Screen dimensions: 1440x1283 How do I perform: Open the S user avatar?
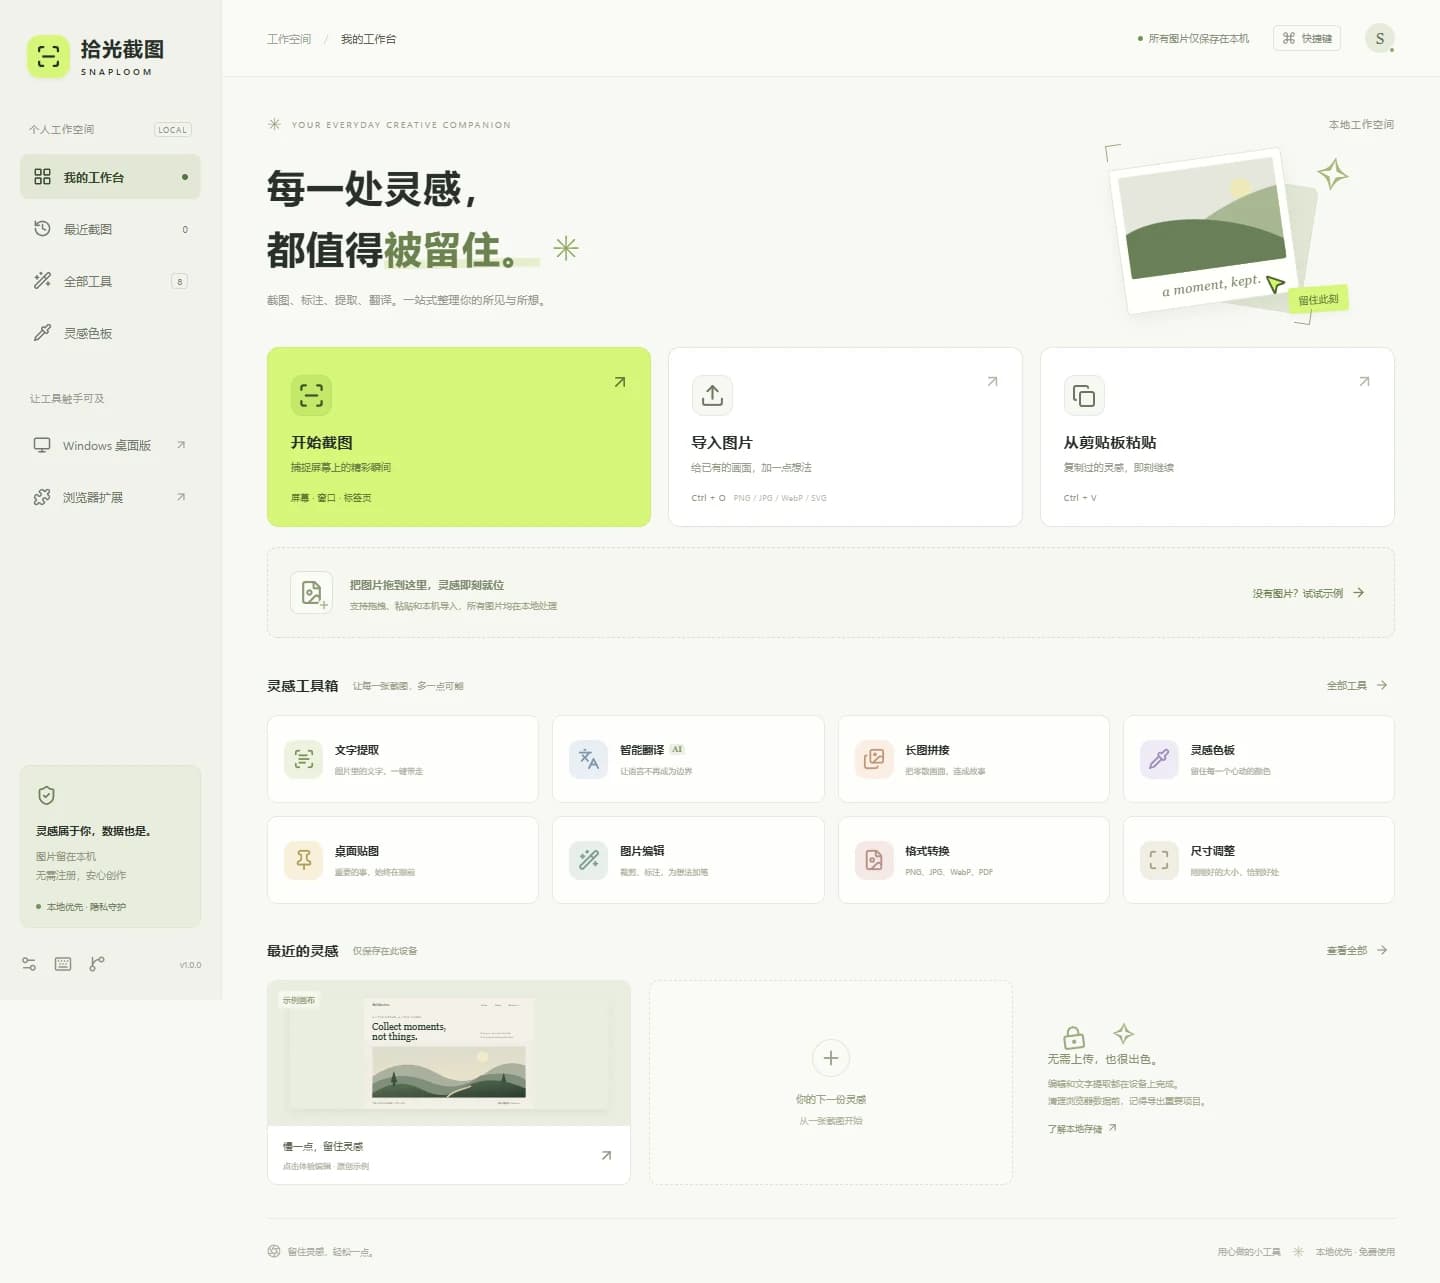coord(1380,38)
